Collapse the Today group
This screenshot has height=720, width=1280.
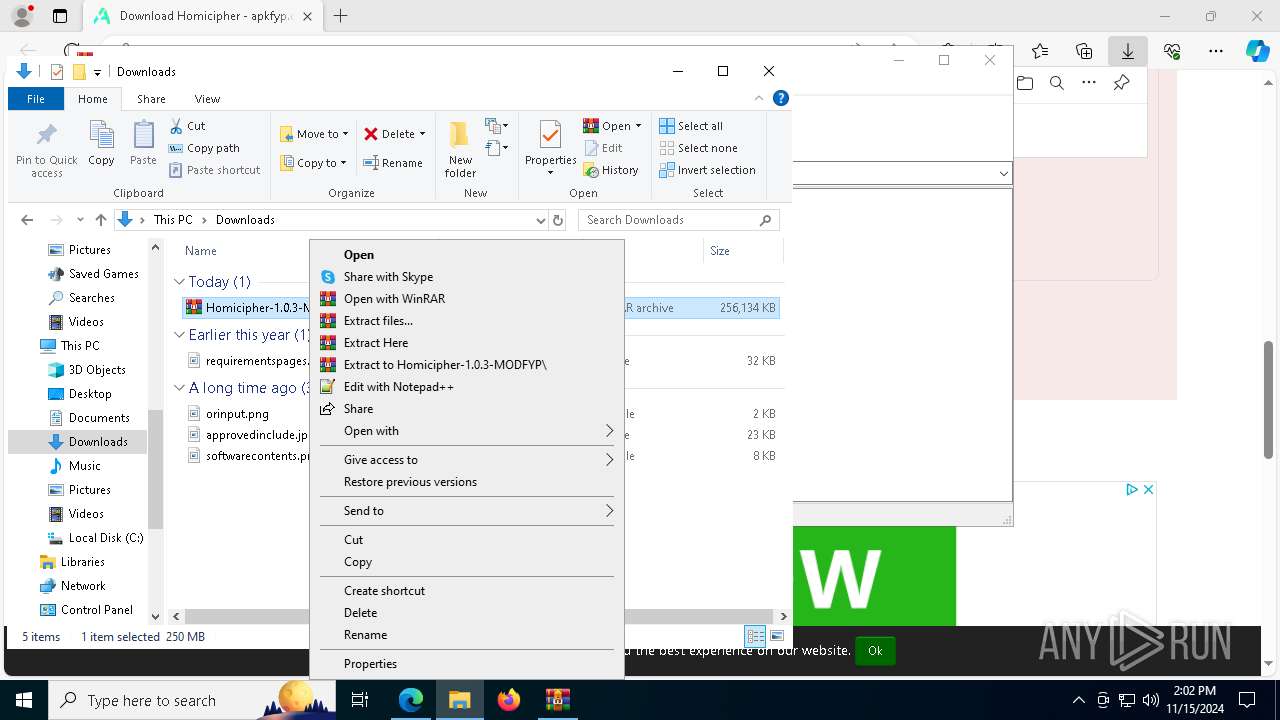coord(180,282)
